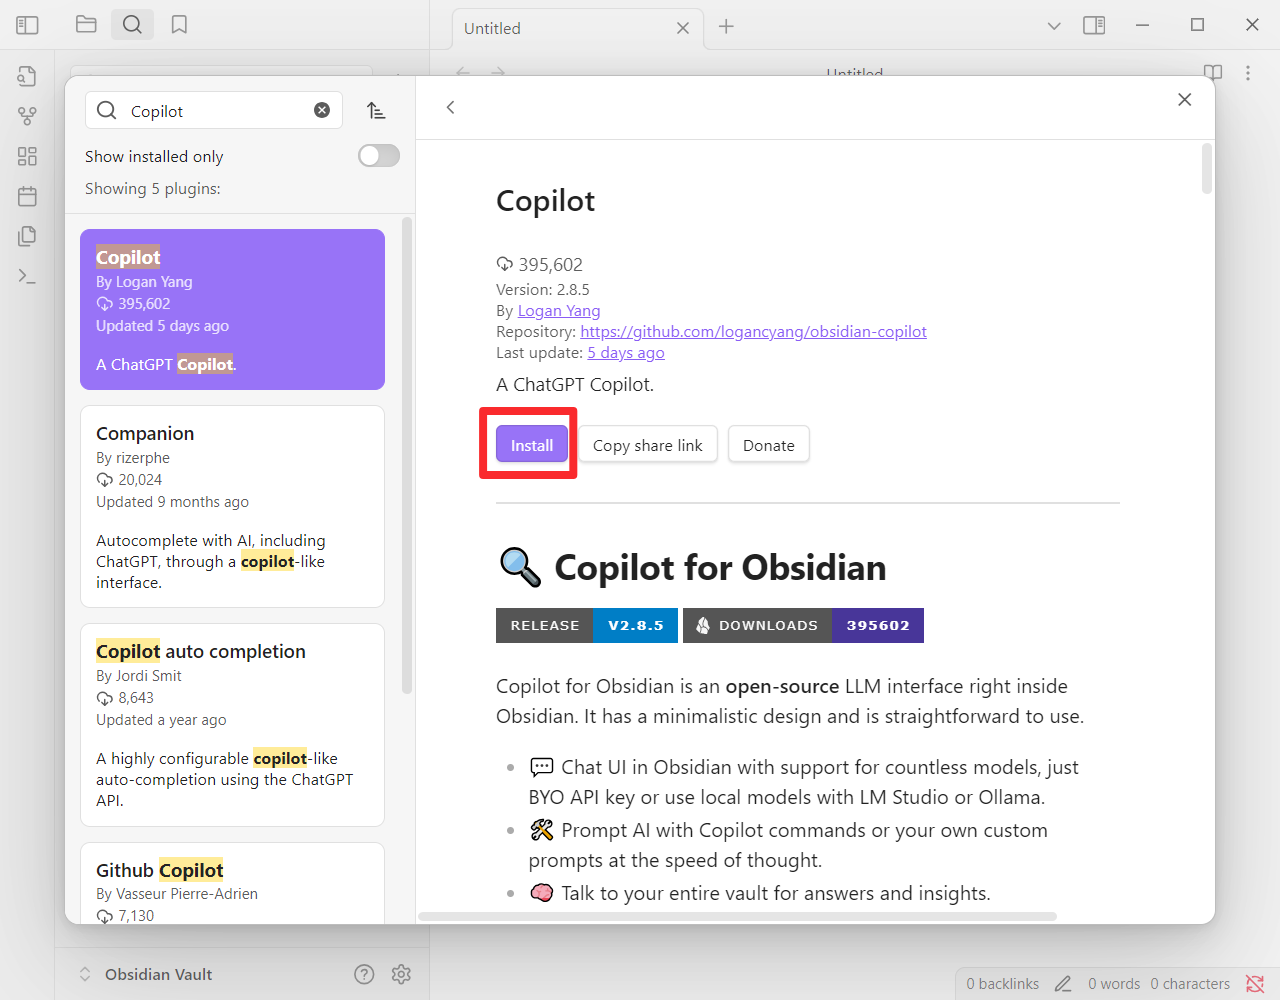Clear the Copilot search field
The width and height of the screenshot is (1280, 1000).
click(322, 110)
